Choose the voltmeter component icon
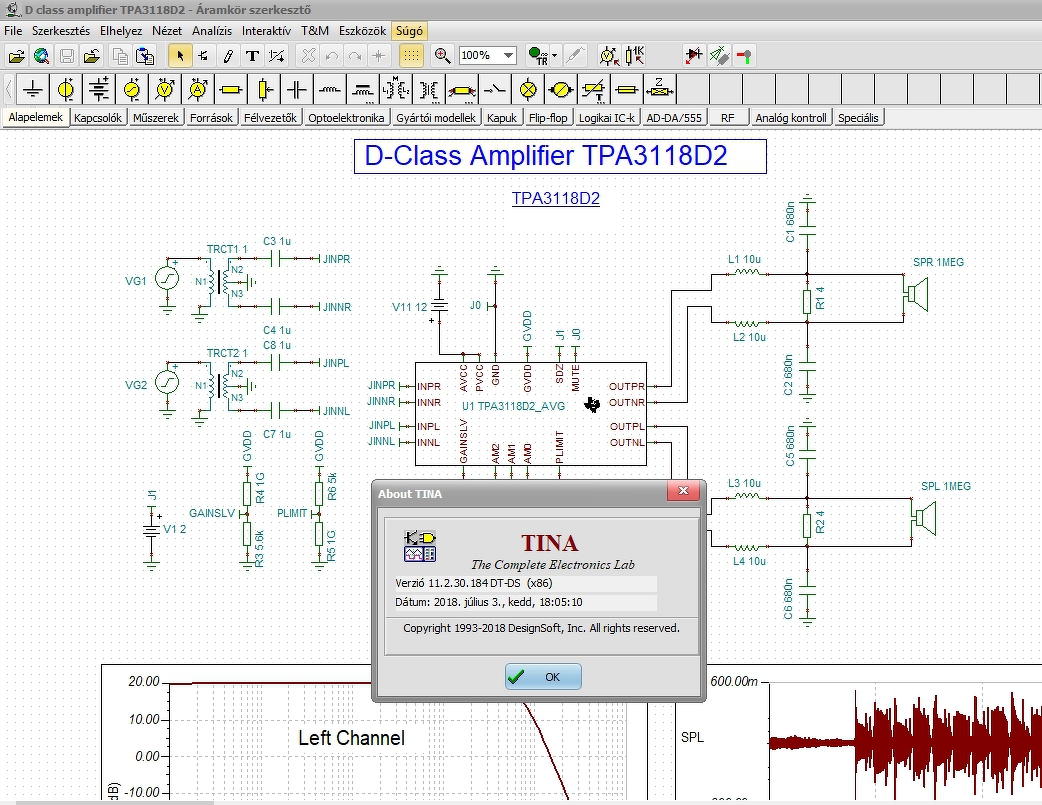The height and width of the screenshot is (805, 1042). point(165,89)
